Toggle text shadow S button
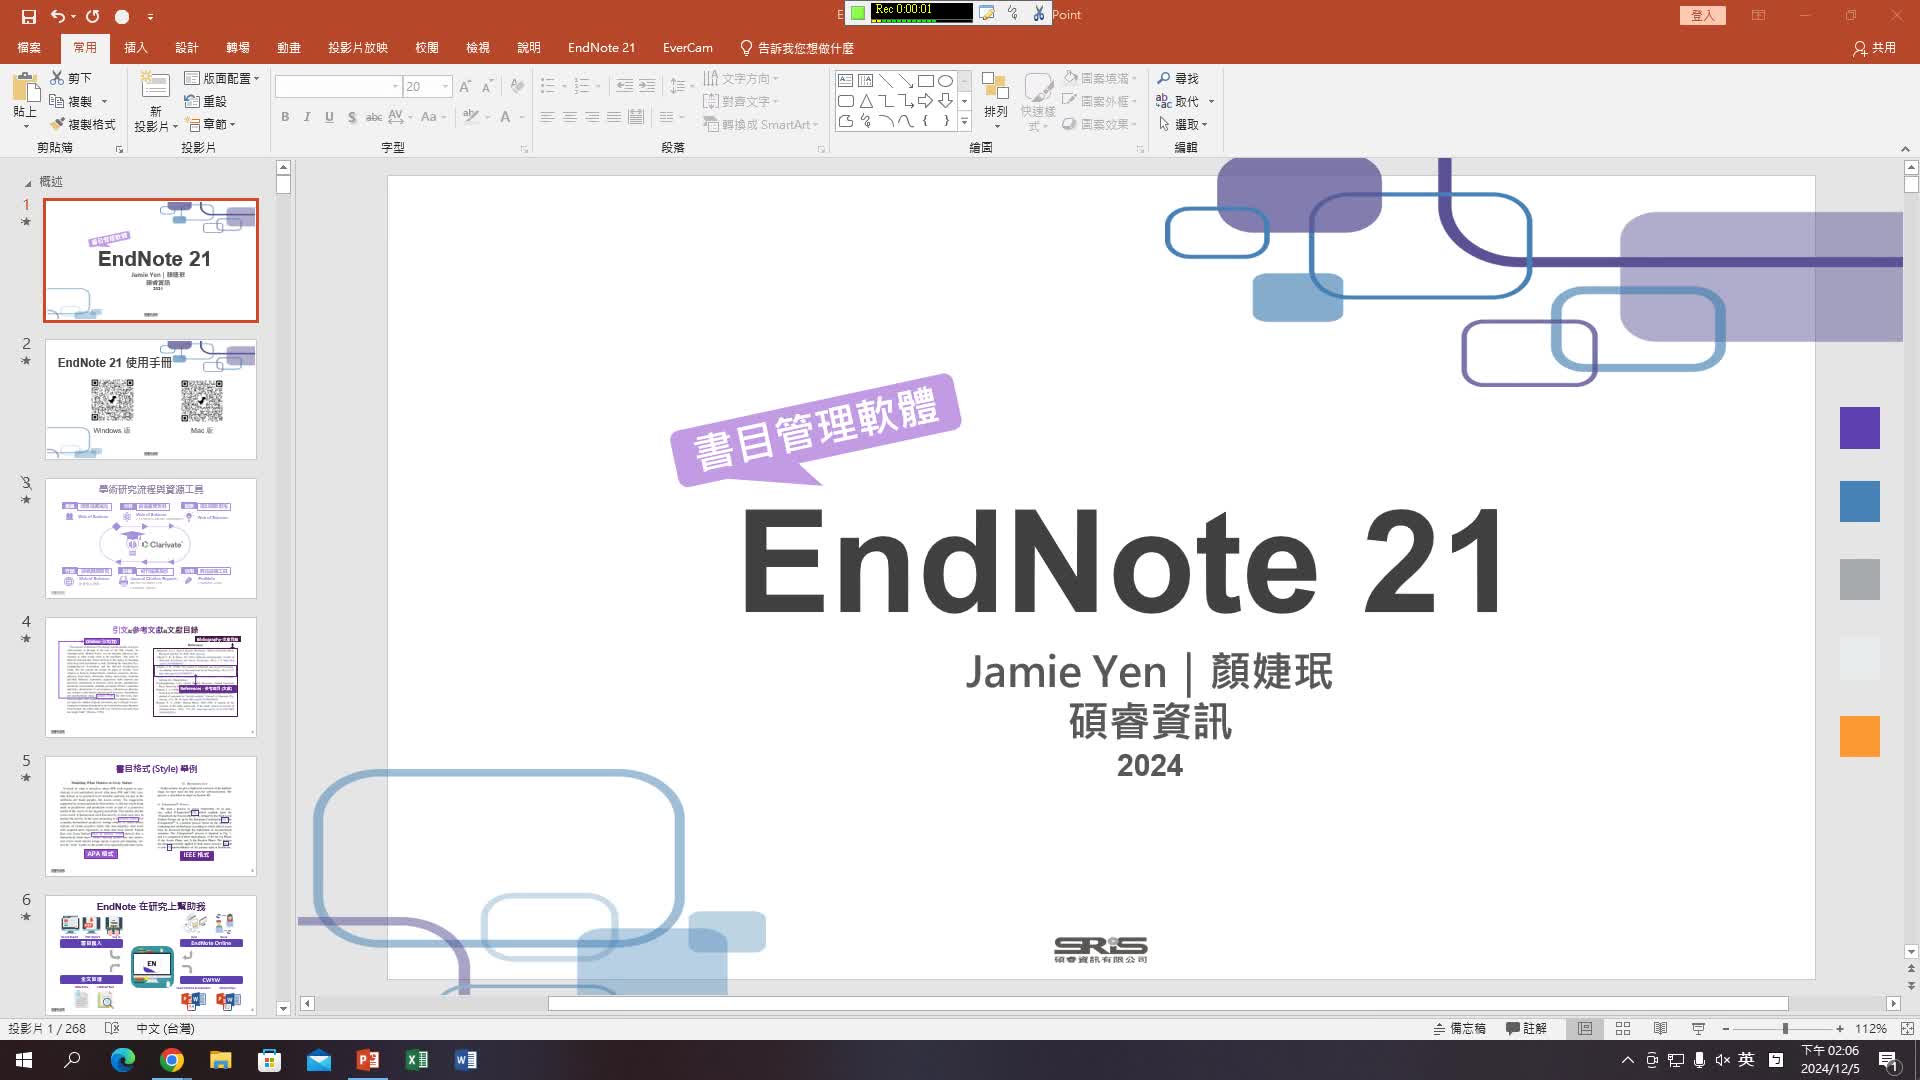This screenshot has height=1080, width=1920. (x=351, y=117)
